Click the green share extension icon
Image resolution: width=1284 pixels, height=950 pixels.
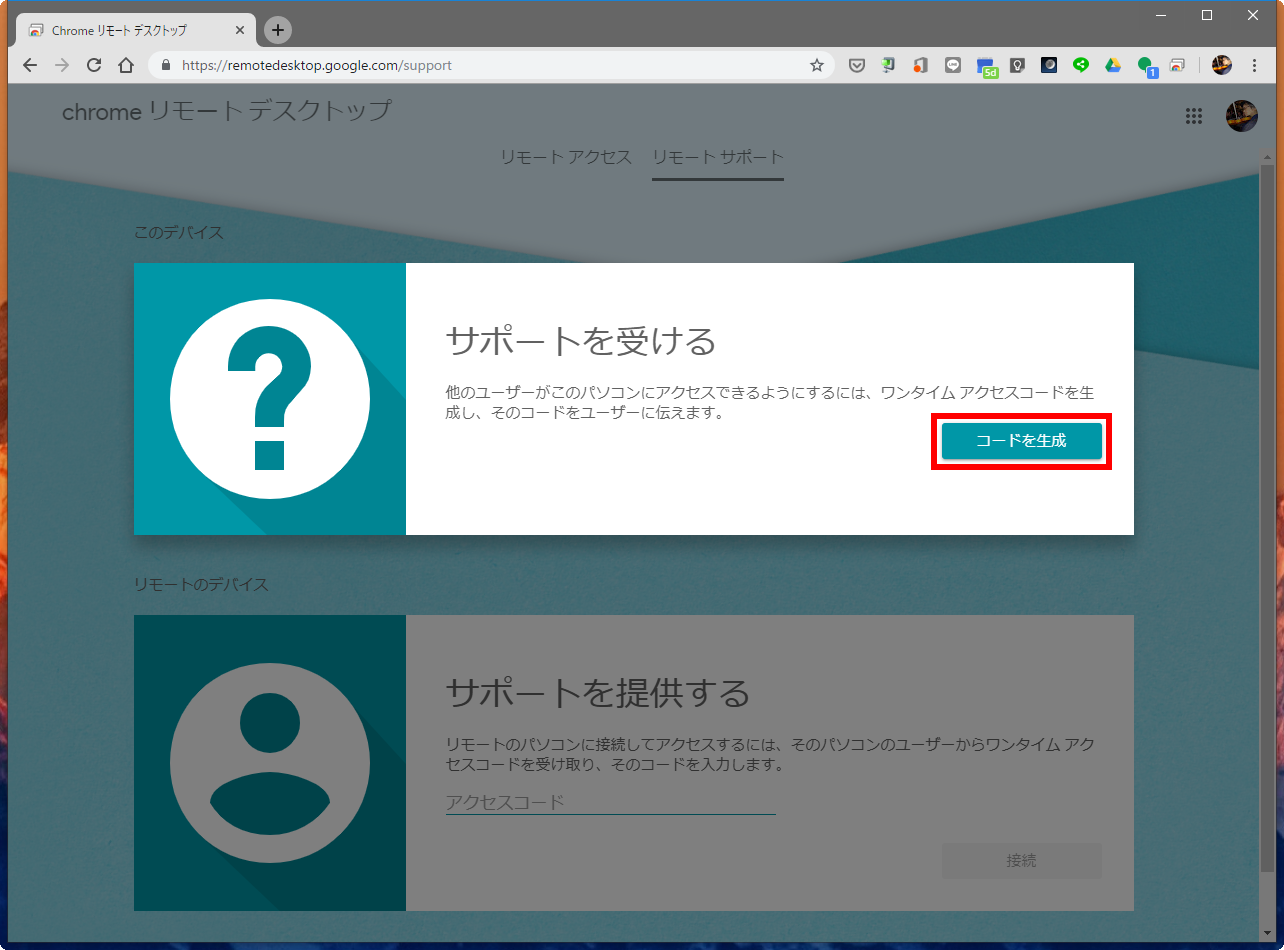point(1081,65)
